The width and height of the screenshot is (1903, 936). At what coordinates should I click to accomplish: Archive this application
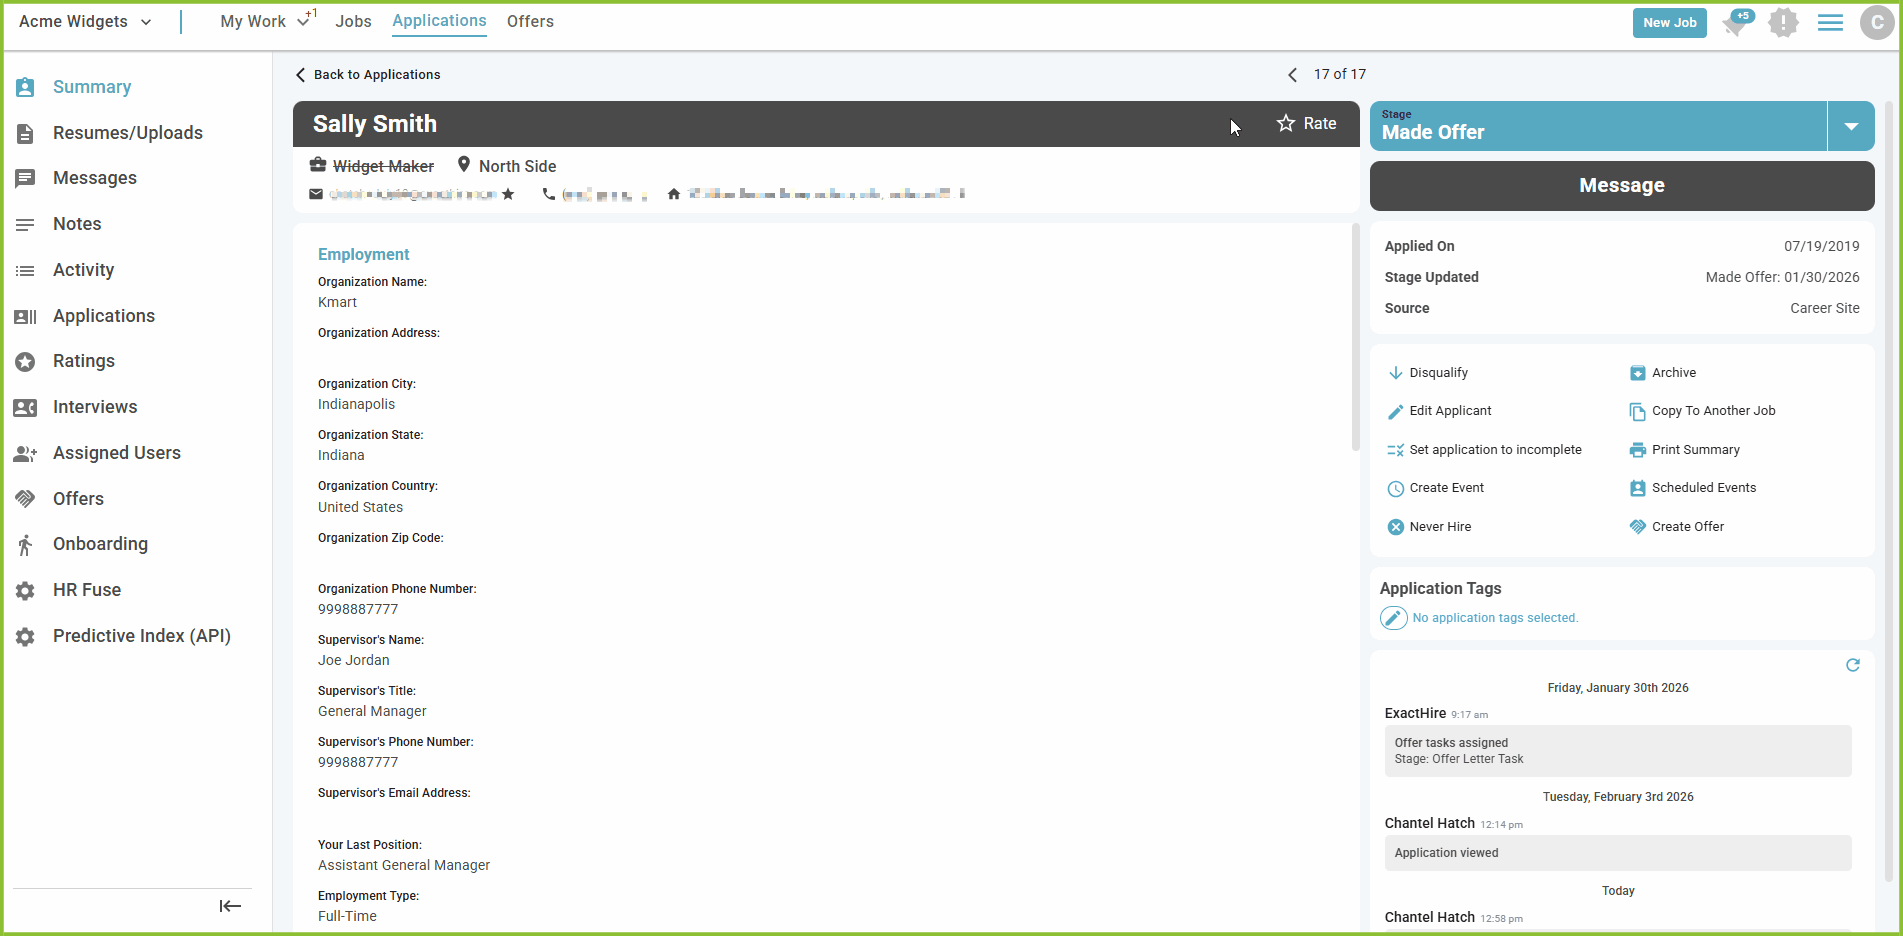pyautogui.click(x=1663, y=373)
